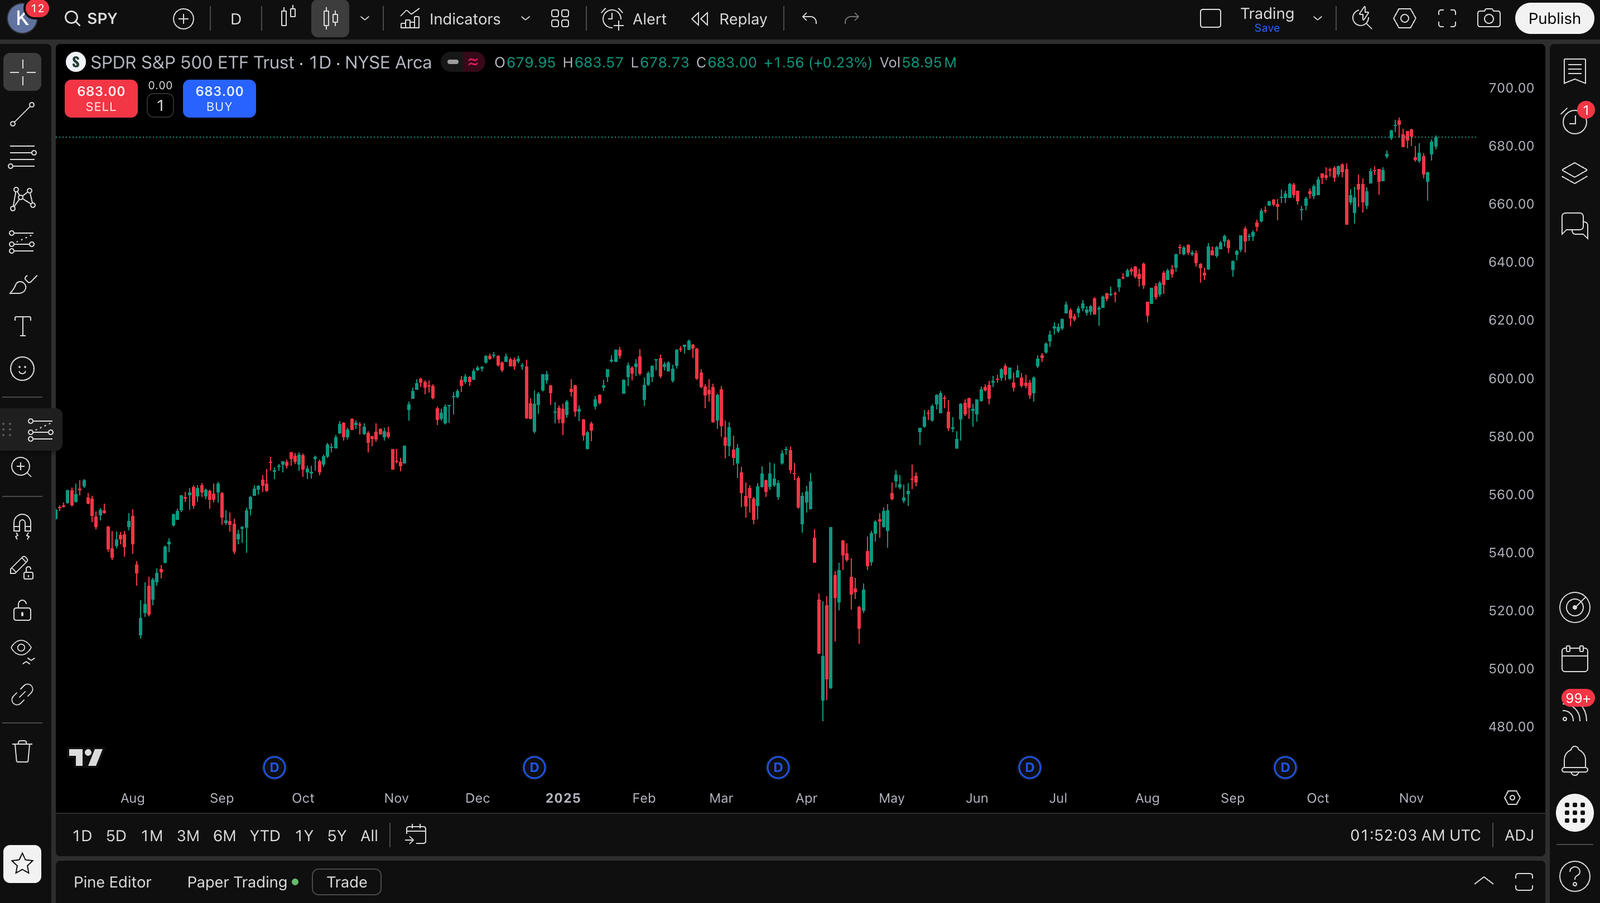Take a chart snapshot with camera icon
The image size is (1600, 903).
click(1488, 19)
